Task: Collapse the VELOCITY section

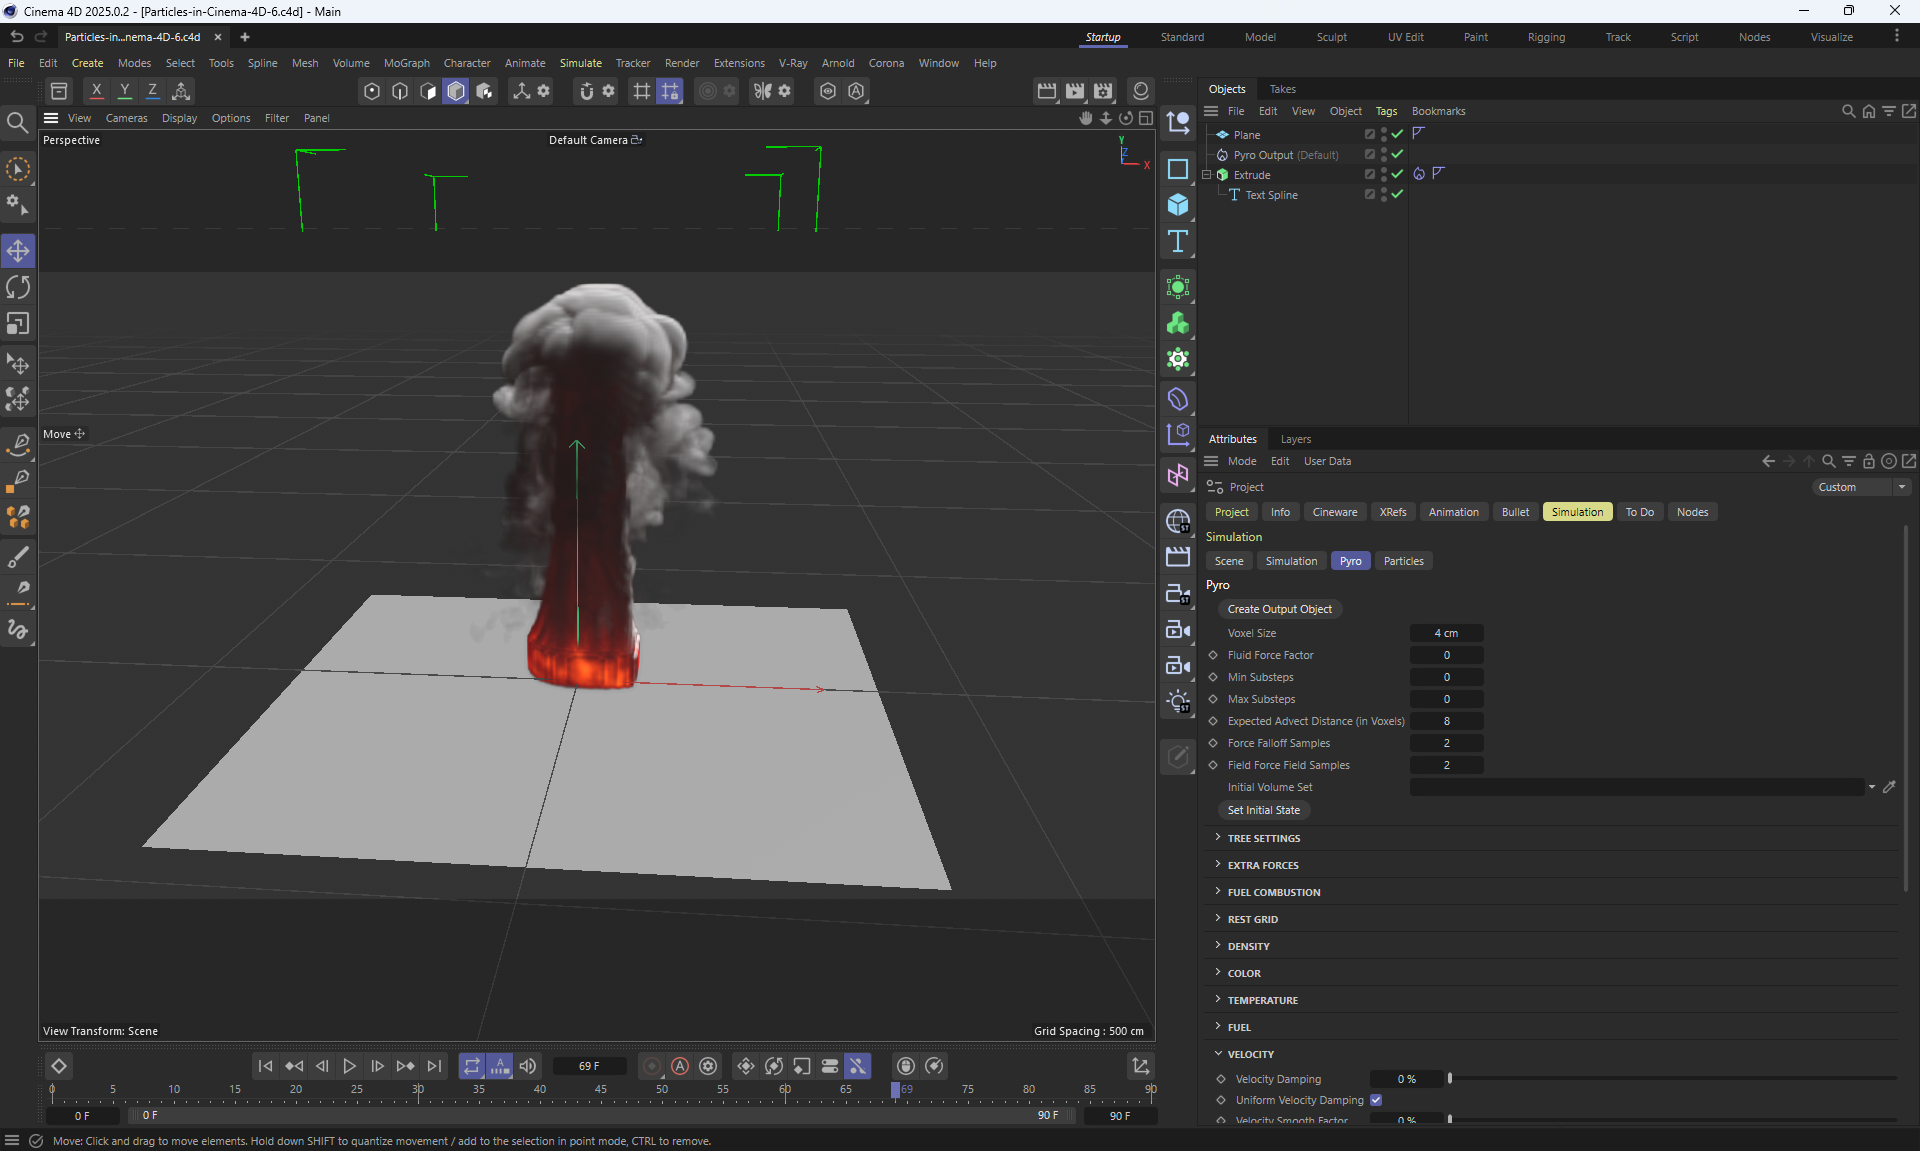Action: tap(1250, 1054)
